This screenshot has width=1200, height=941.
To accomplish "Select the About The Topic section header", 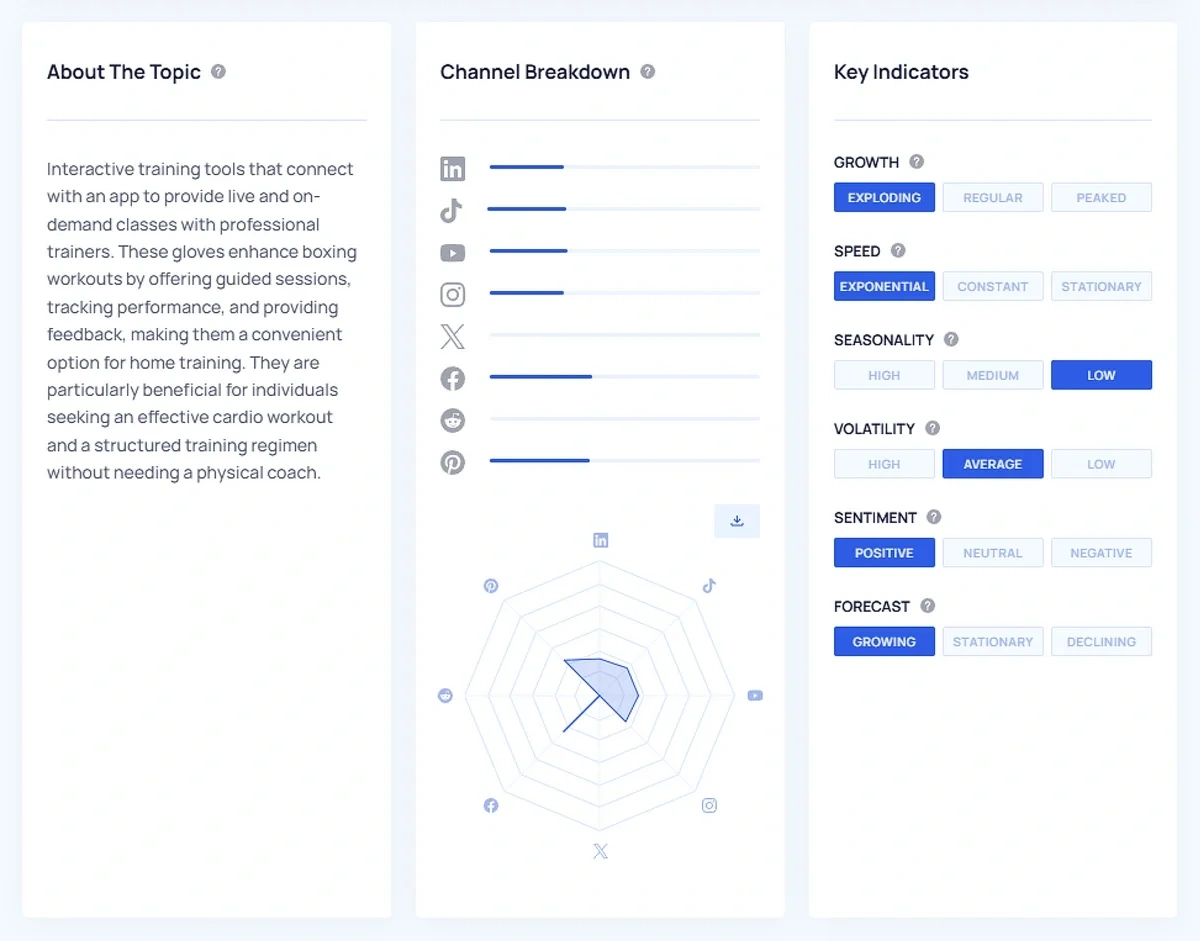I will 124,71.
